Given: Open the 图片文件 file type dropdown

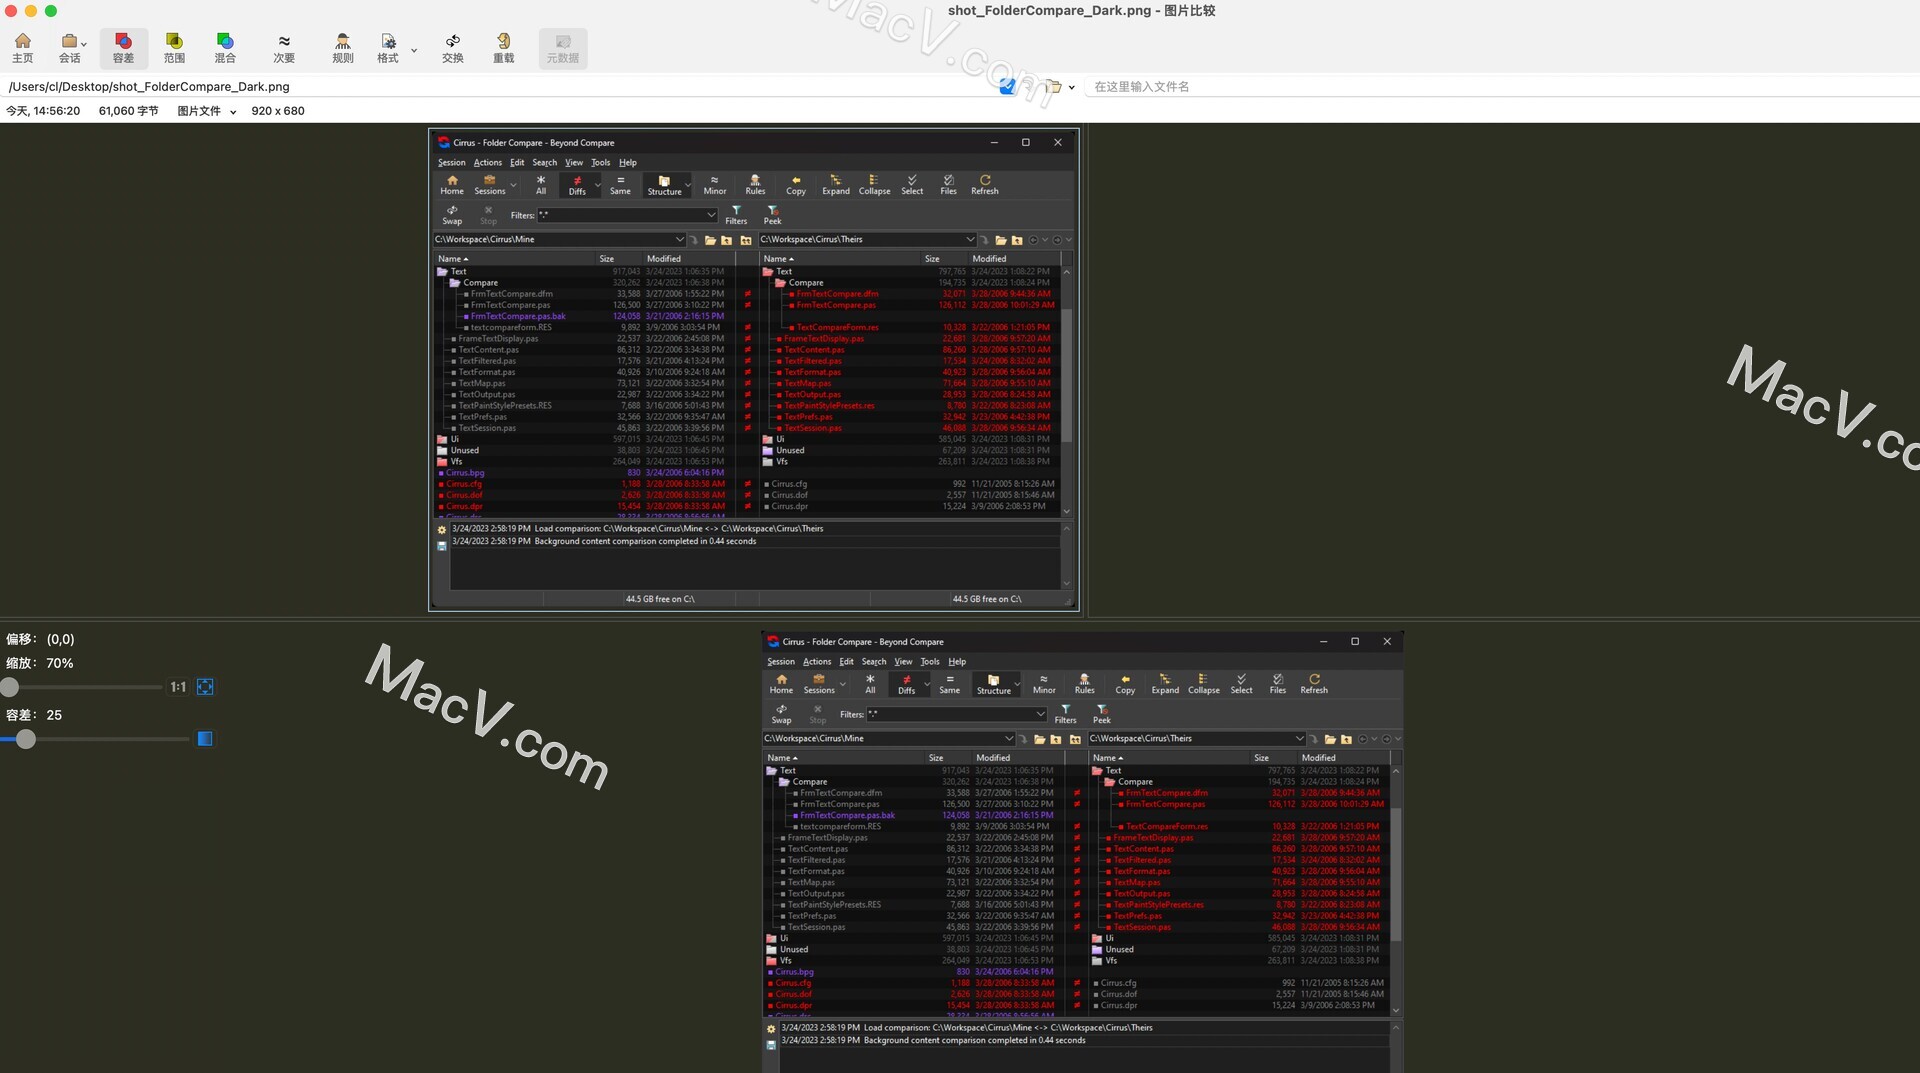Looking at the screenshot, I should point(207,111).
